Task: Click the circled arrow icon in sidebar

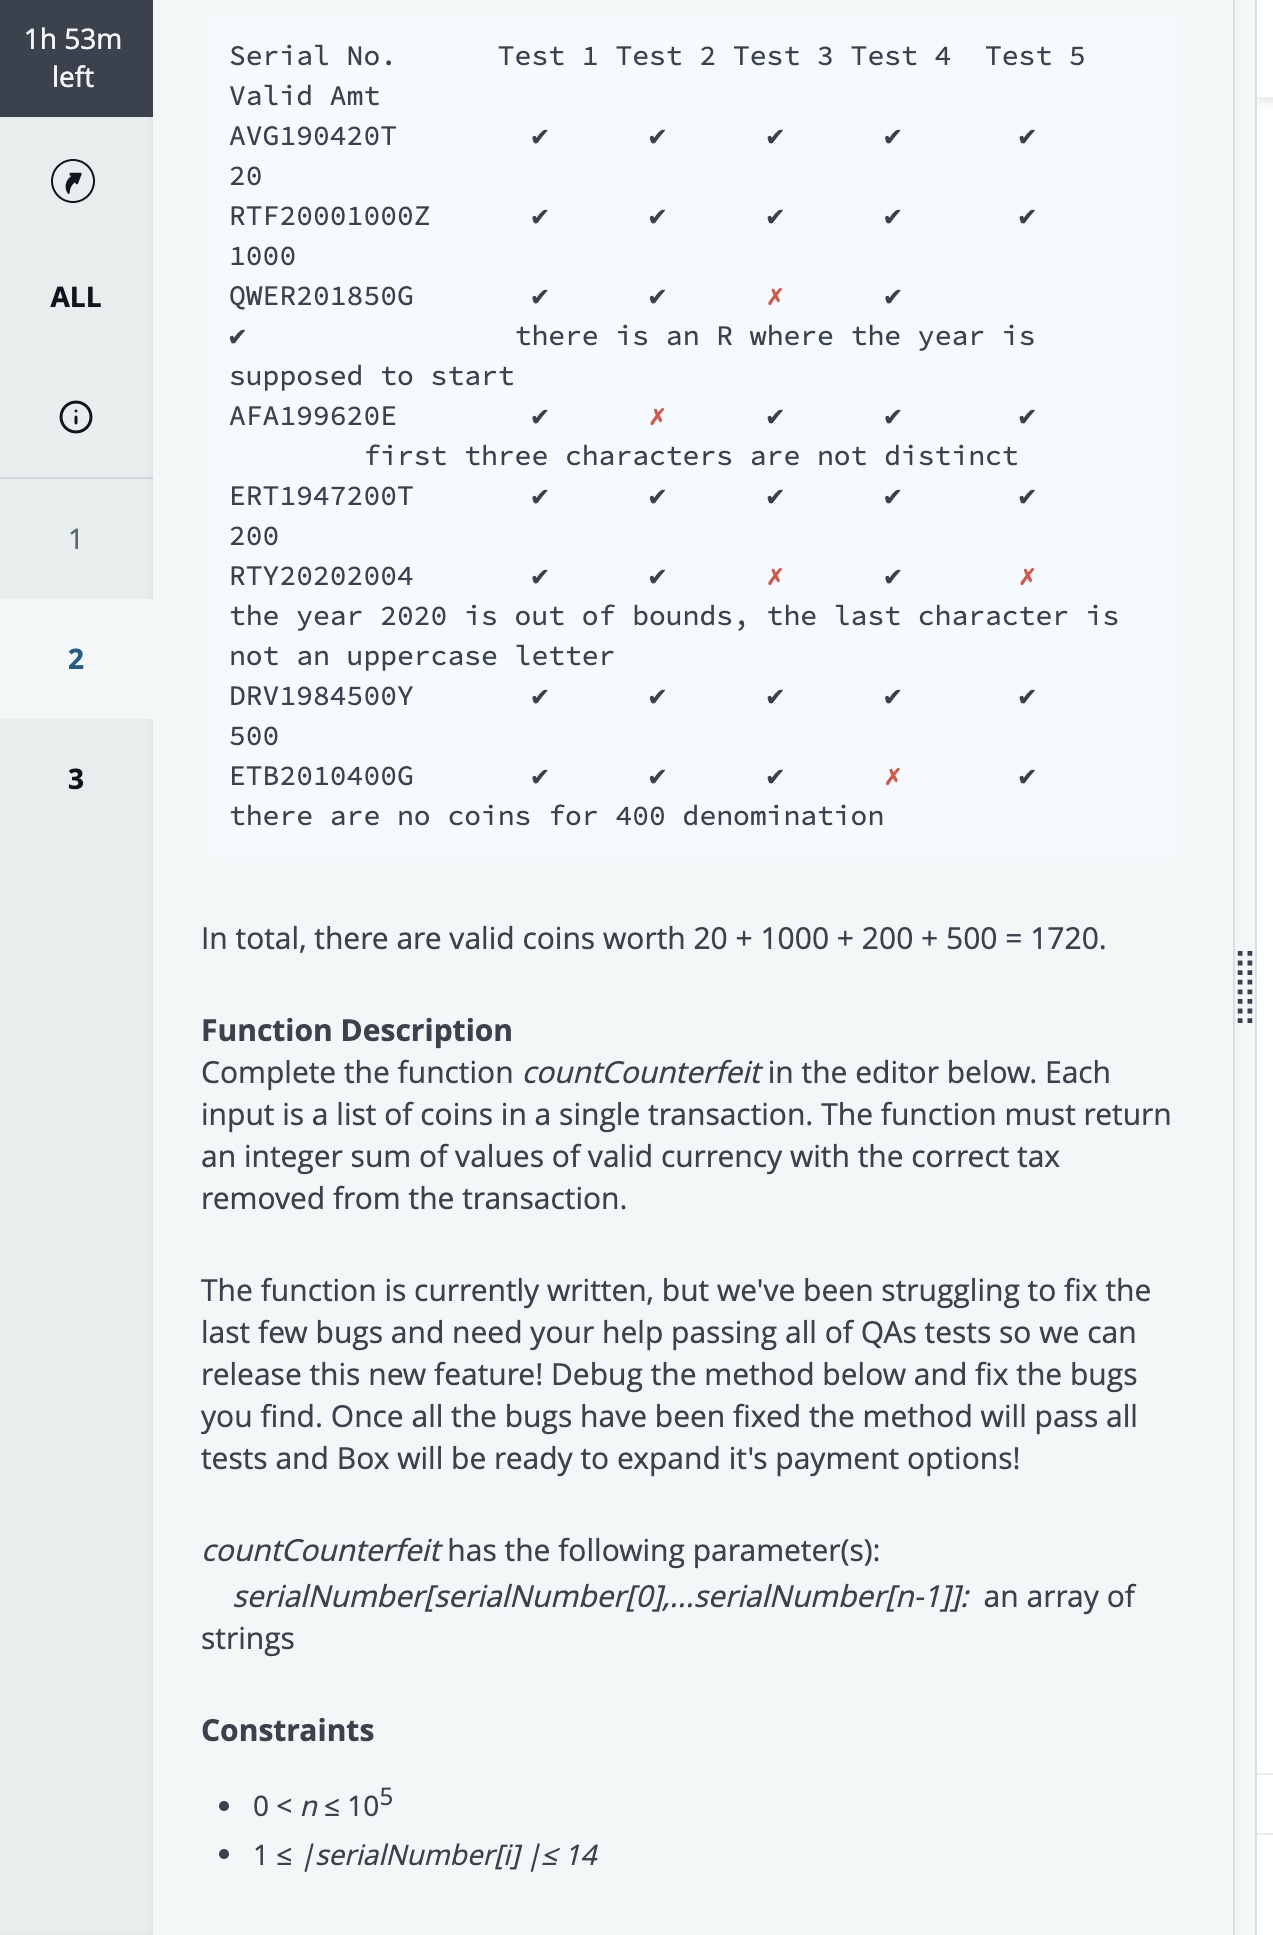Action: 73,181
